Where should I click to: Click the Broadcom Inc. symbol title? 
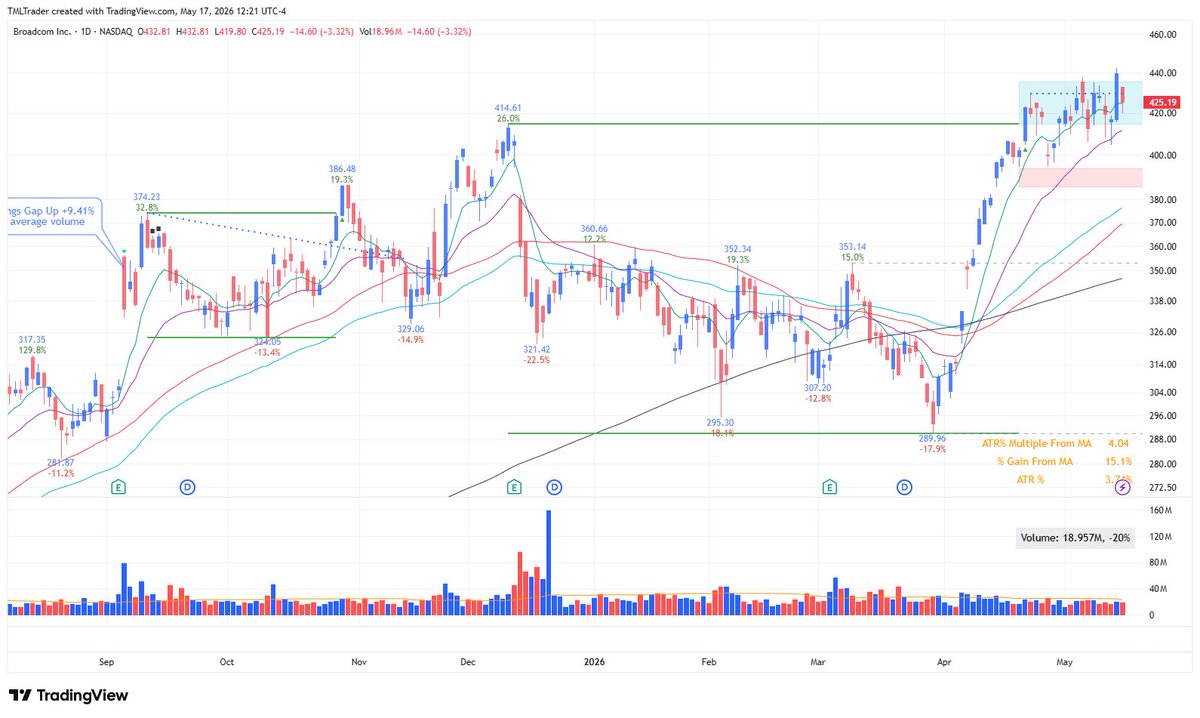(42, 32)
